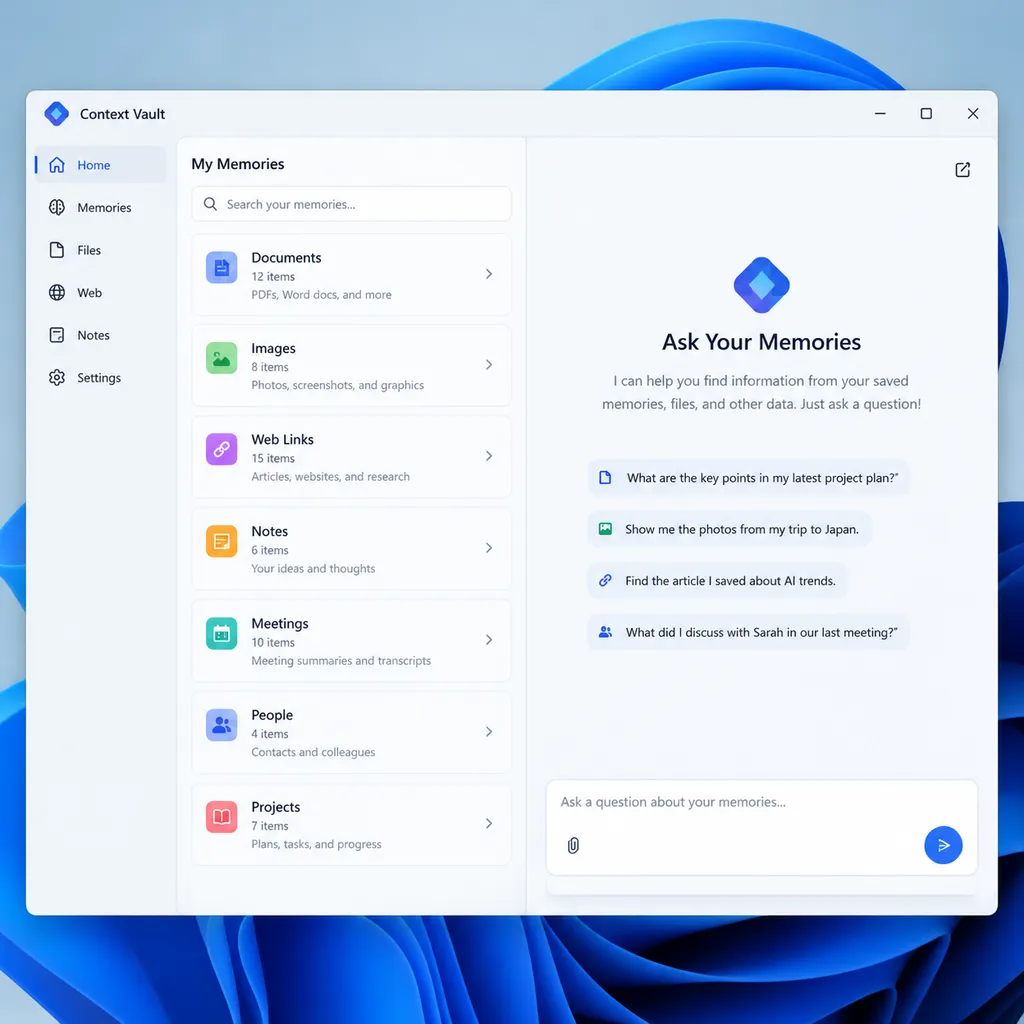Click the orange Notes category icon

(x=221, y=541)
